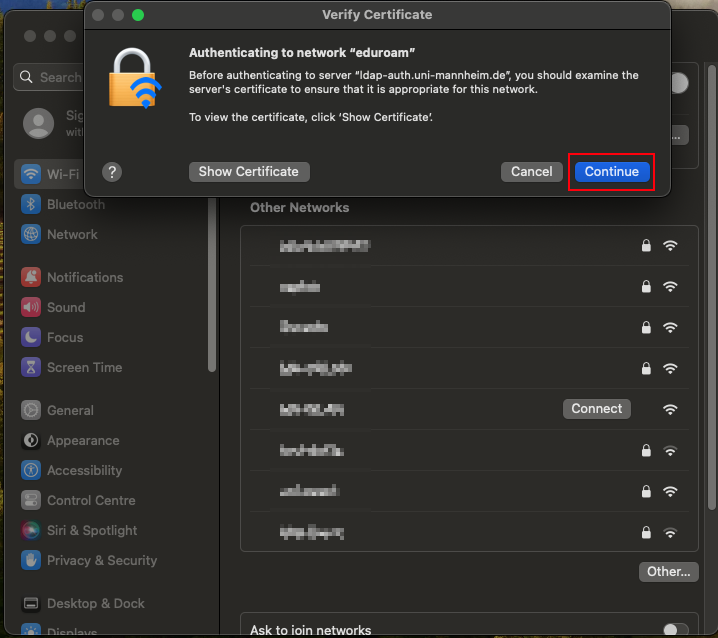Click the Details ellipsis button behind the dialog

tap(680, 136)
